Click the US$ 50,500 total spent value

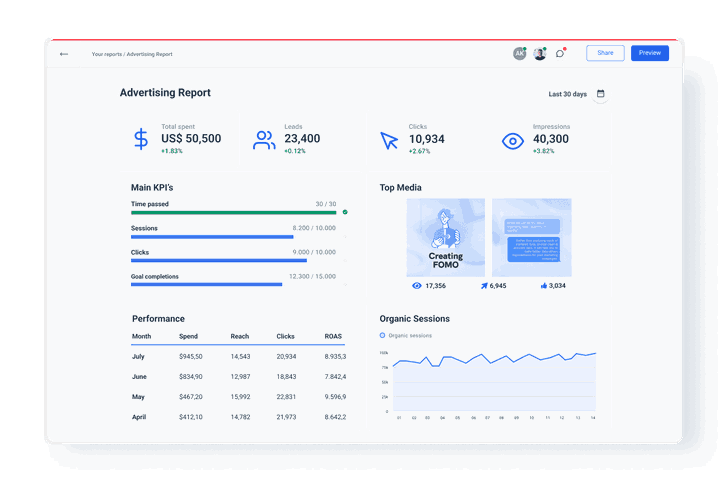pyautogui.click(x=191, y=138)
